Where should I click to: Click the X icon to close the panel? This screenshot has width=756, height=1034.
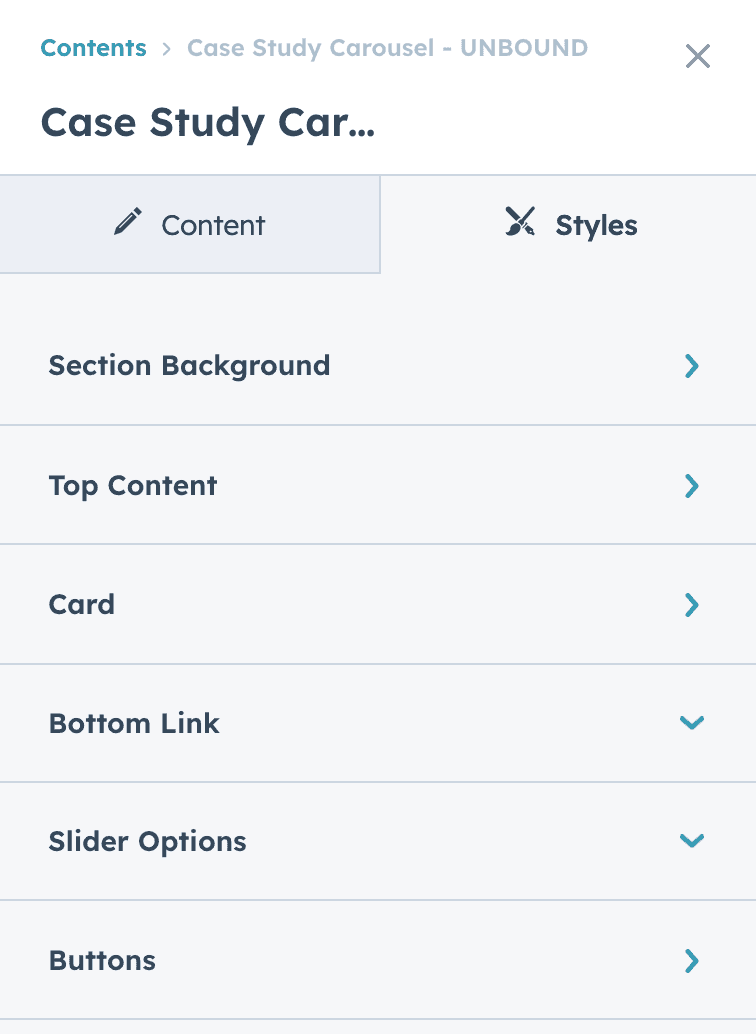697,57
